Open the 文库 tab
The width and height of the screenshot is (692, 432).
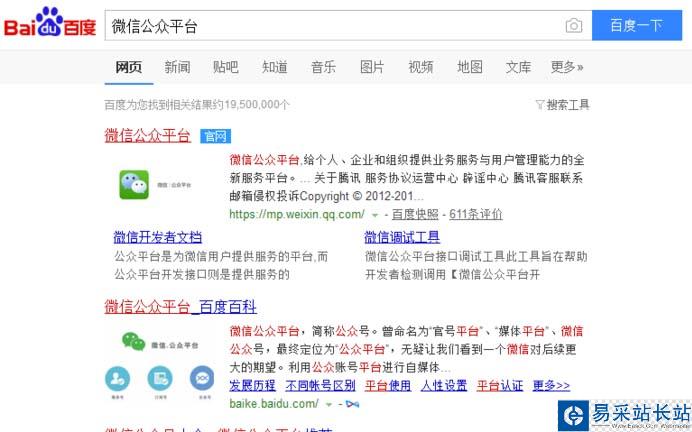coord(518,67)
